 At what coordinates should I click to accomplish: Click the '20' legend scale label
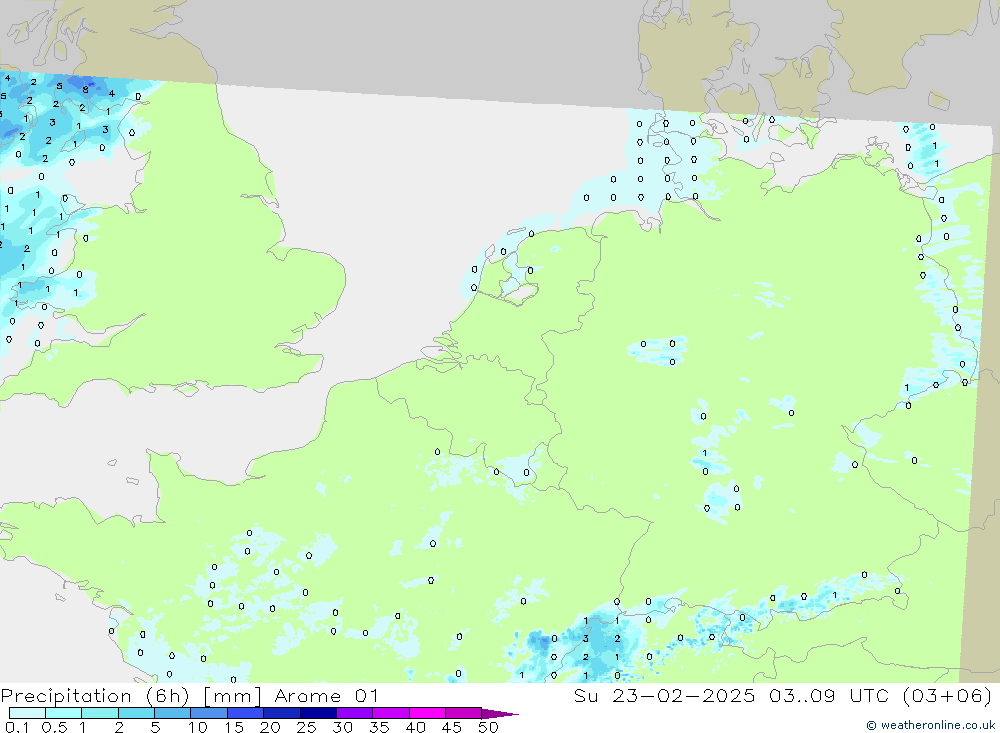tap(270, 727)
